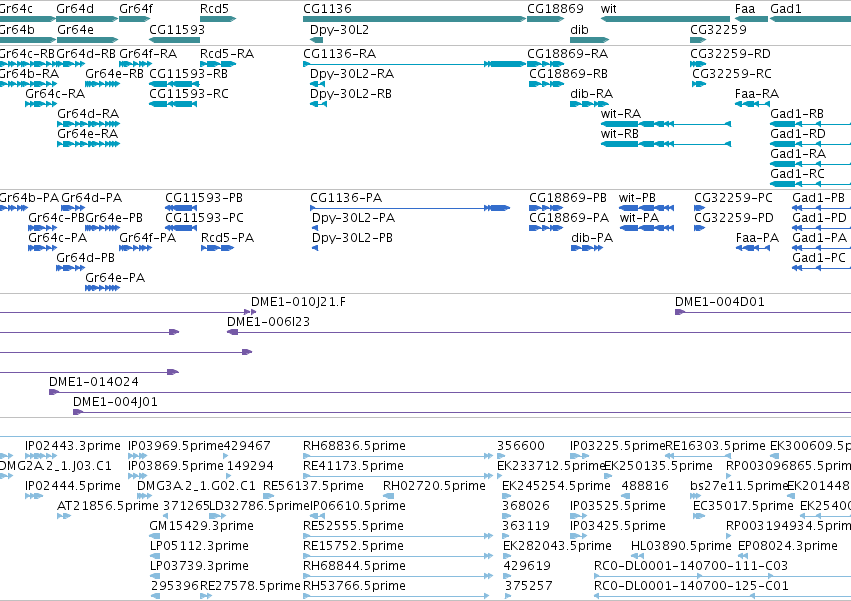851x601 pixels.
Task: Open the dib gene label
Action: coord(579,29)
